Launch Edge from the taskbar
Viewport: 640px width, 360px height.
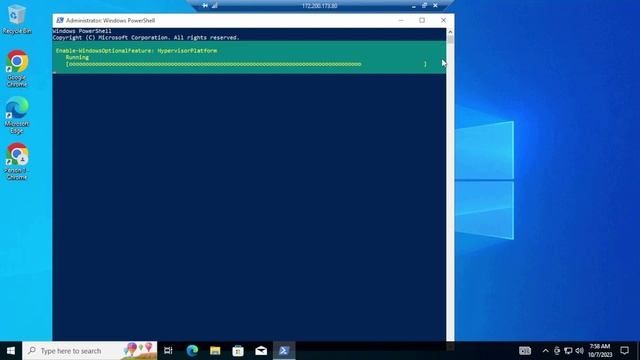point(192,351)
